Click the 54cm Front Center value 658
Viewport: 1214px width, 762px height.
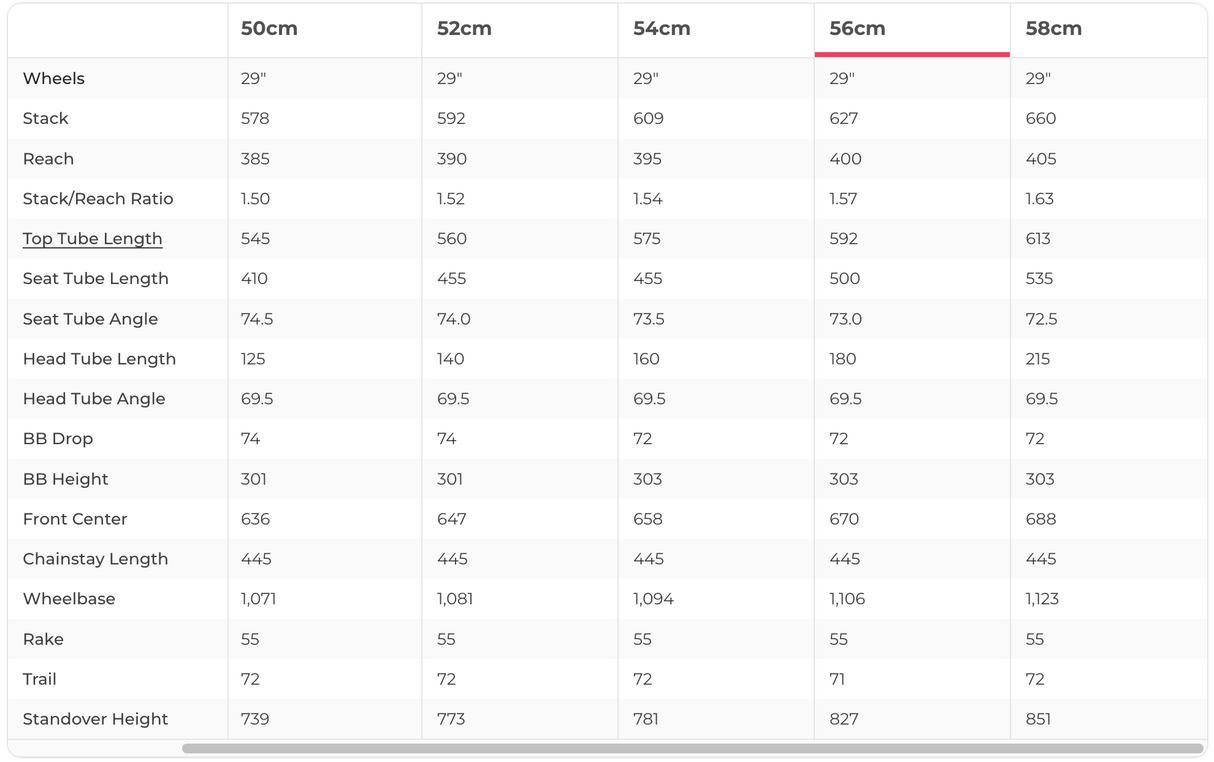coord(648,519)
